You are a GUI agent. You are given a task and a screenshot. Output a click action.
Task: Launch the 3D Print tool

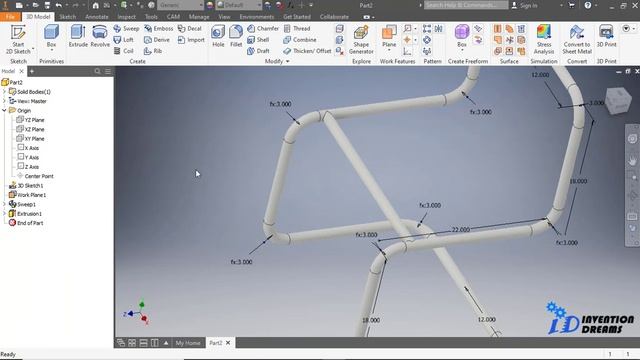pos(606,36)
